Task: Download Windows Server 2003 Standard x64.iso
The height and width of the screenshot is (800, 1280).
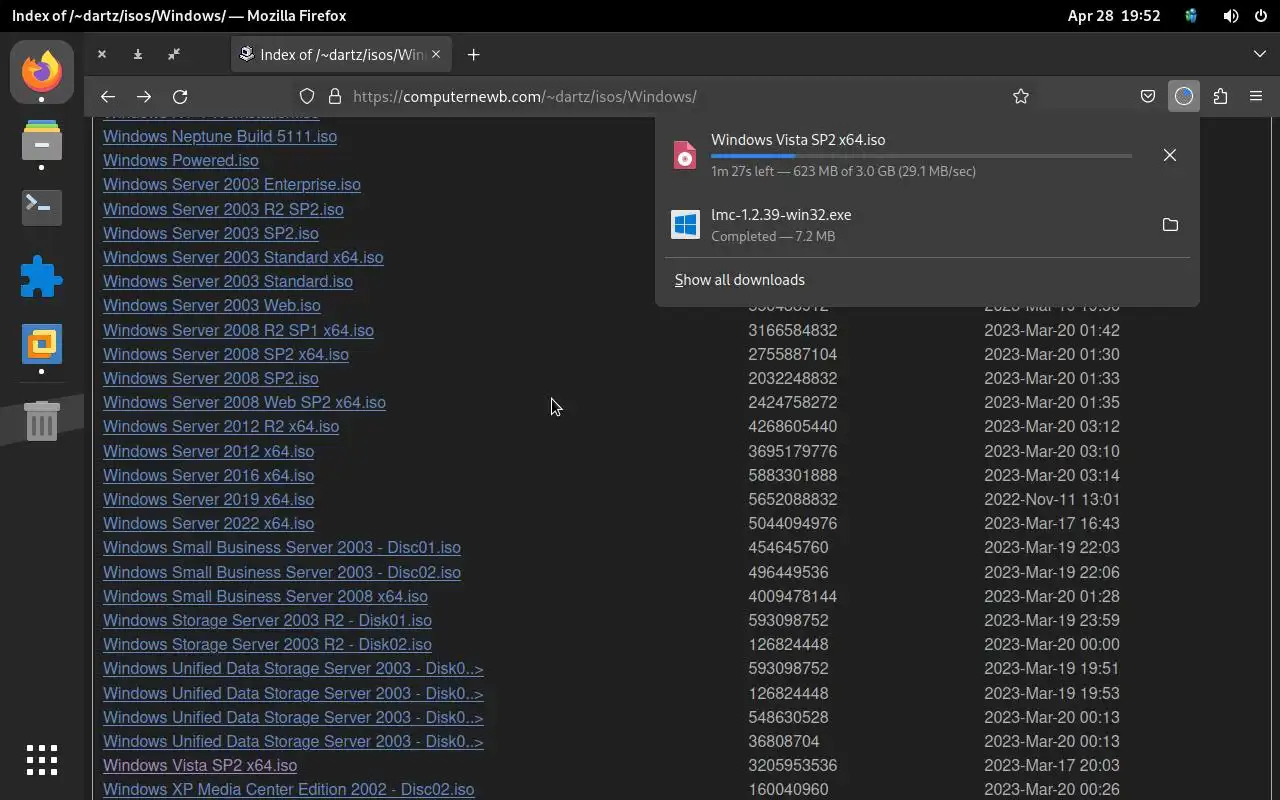Action: point(243,257)
